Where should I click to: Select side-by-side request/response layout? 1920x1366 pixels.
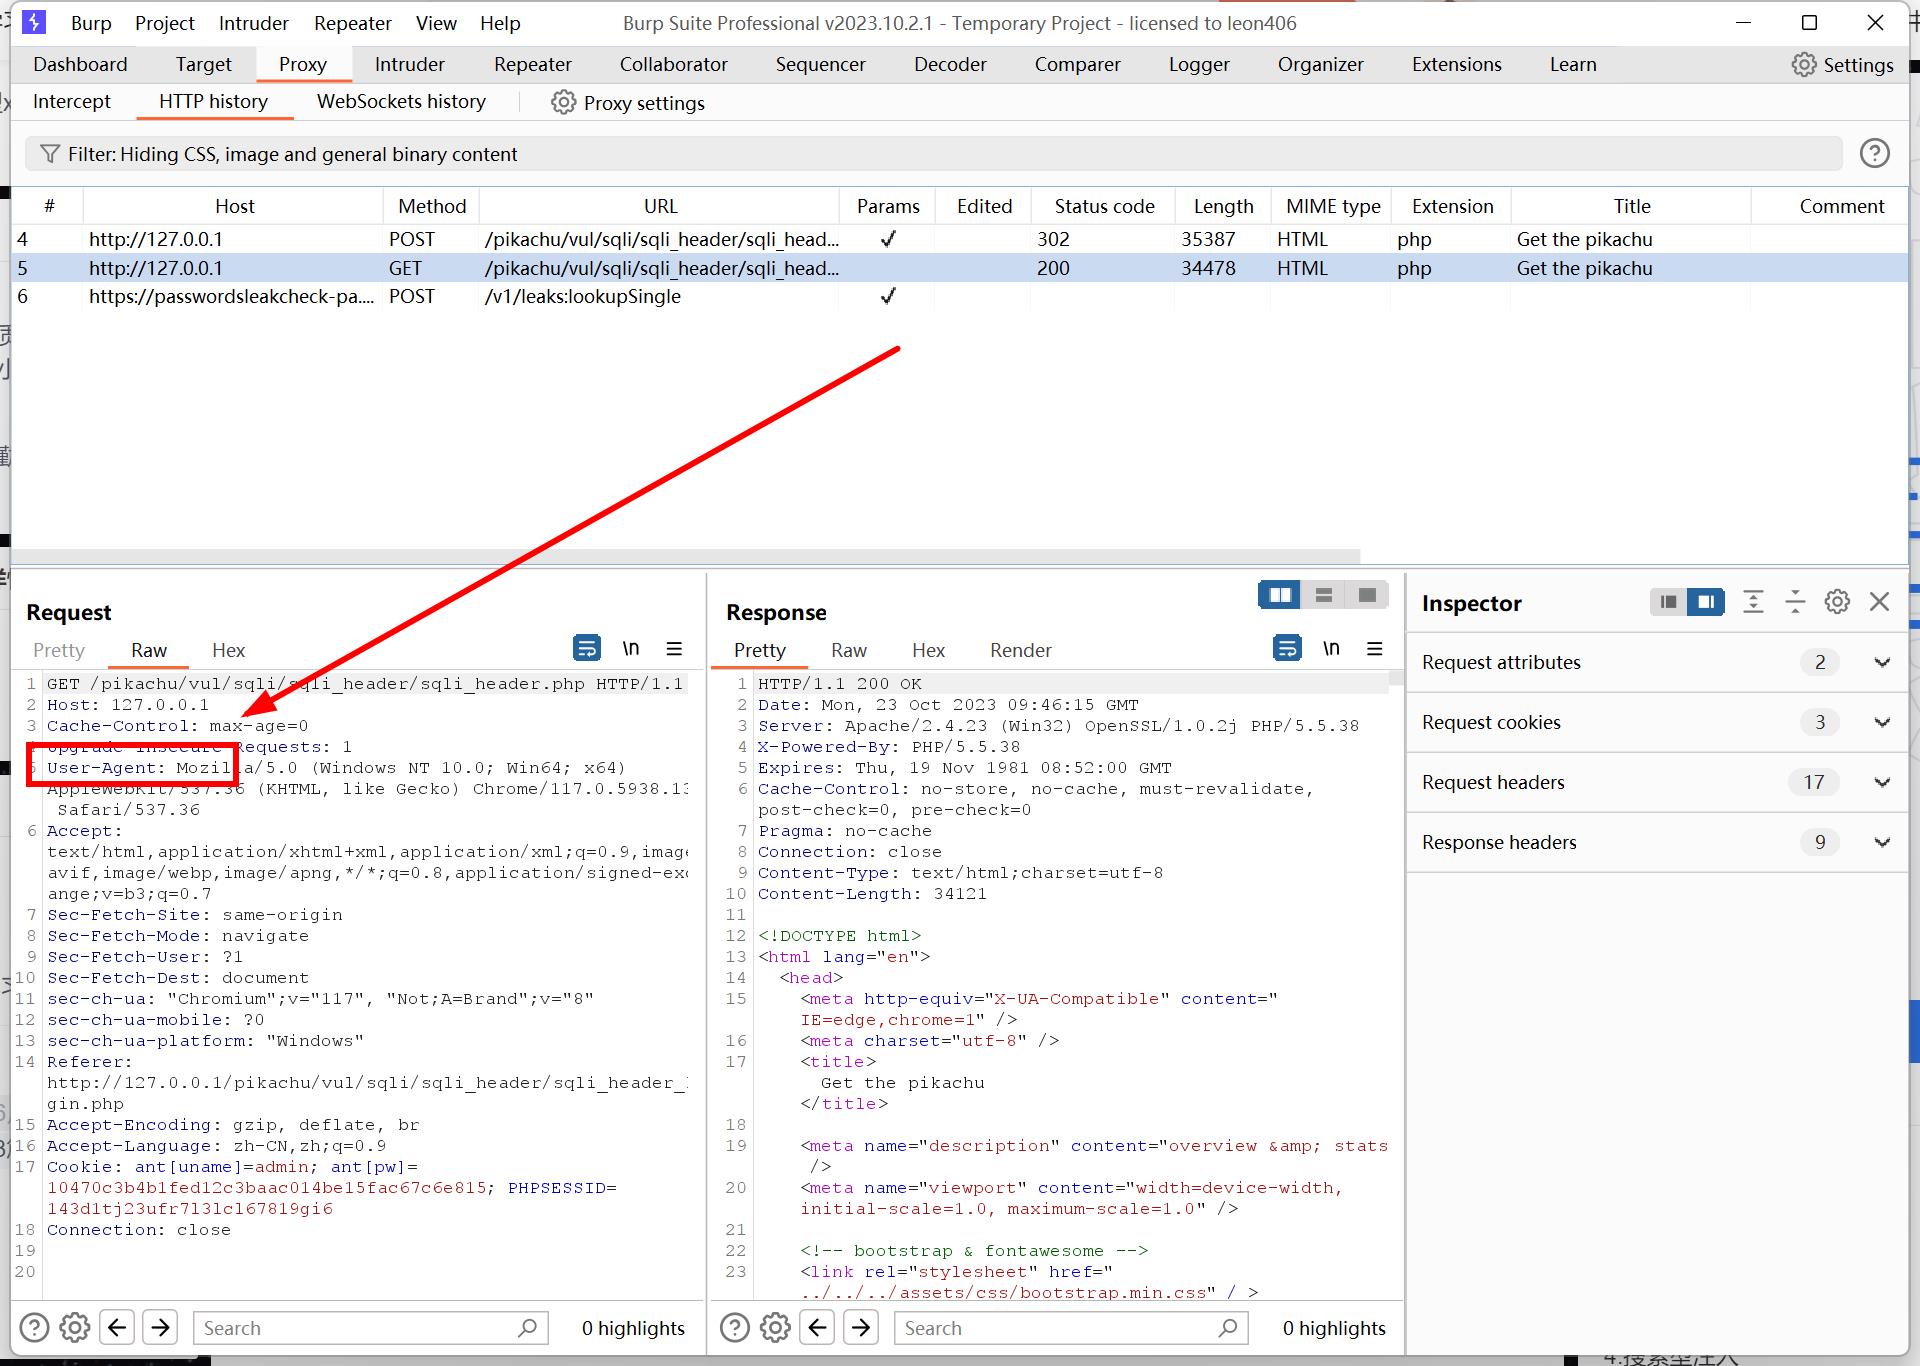click(x=1280, y=595)
